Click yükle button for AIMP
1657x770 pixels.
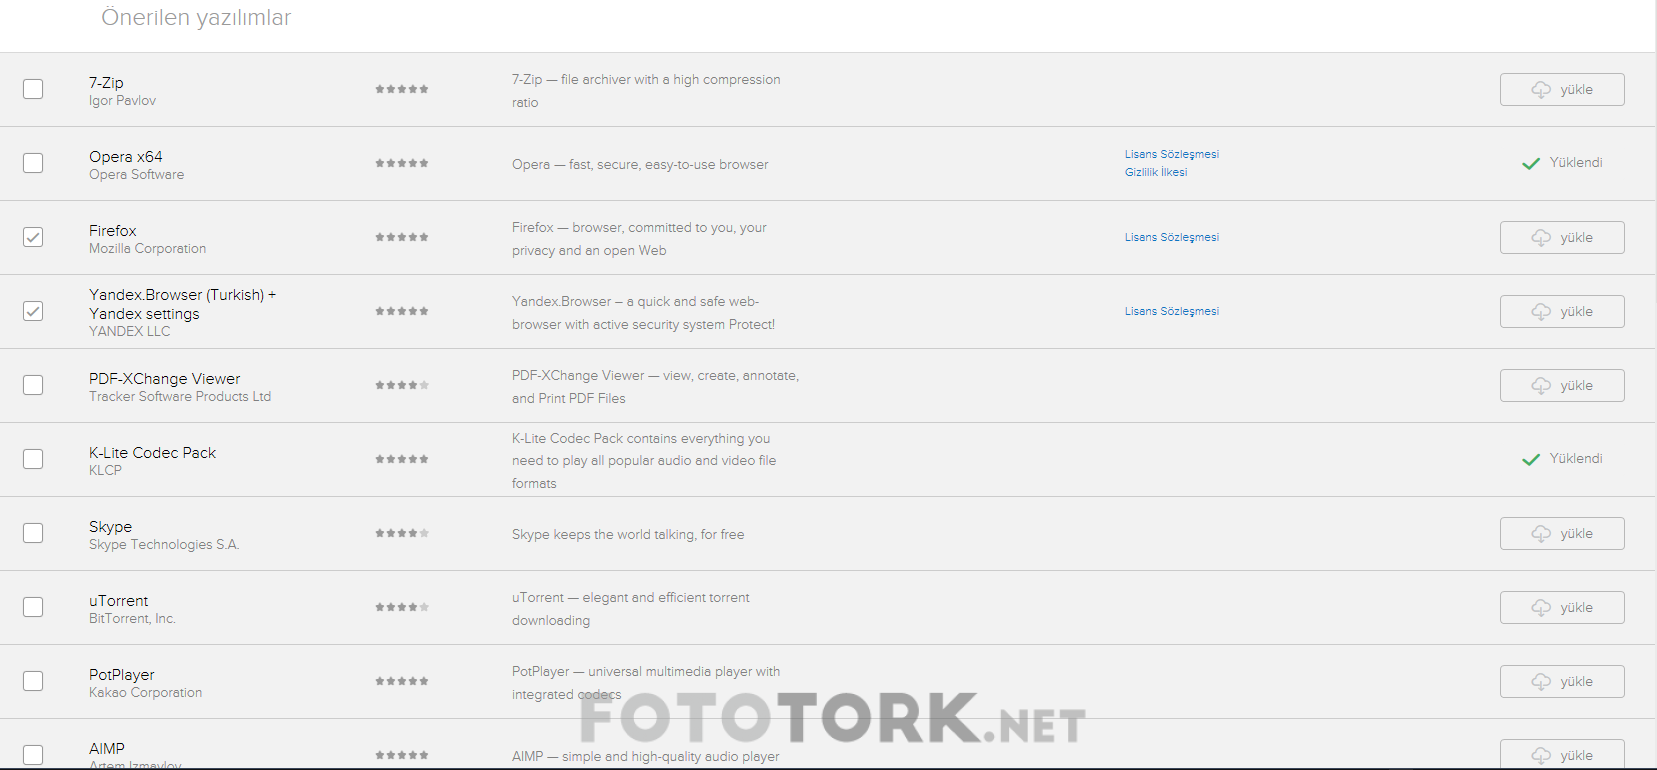[x=1562, y=754]
